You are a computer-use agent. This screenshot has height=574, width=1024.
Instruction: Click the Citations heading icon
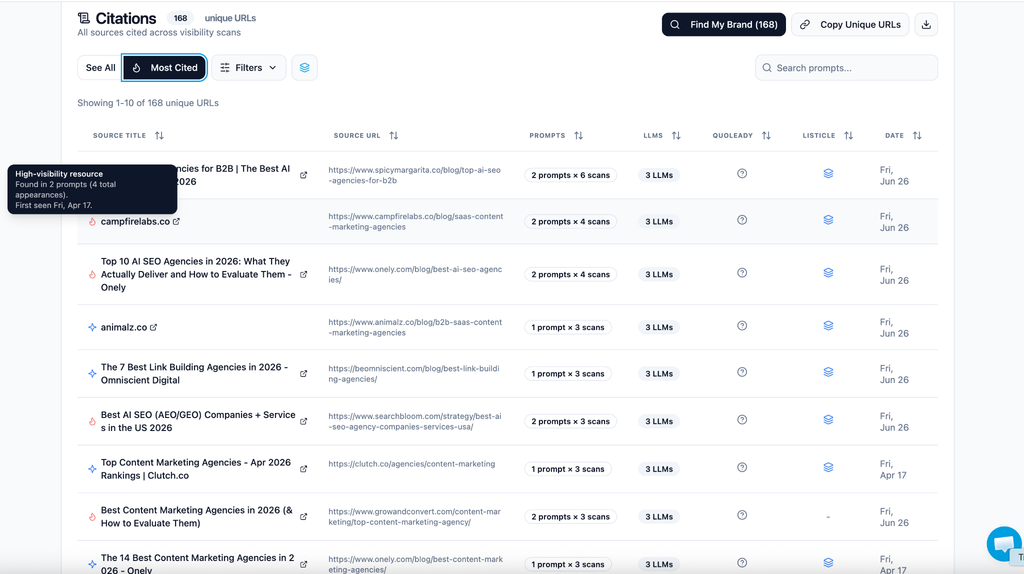[84, 18]
